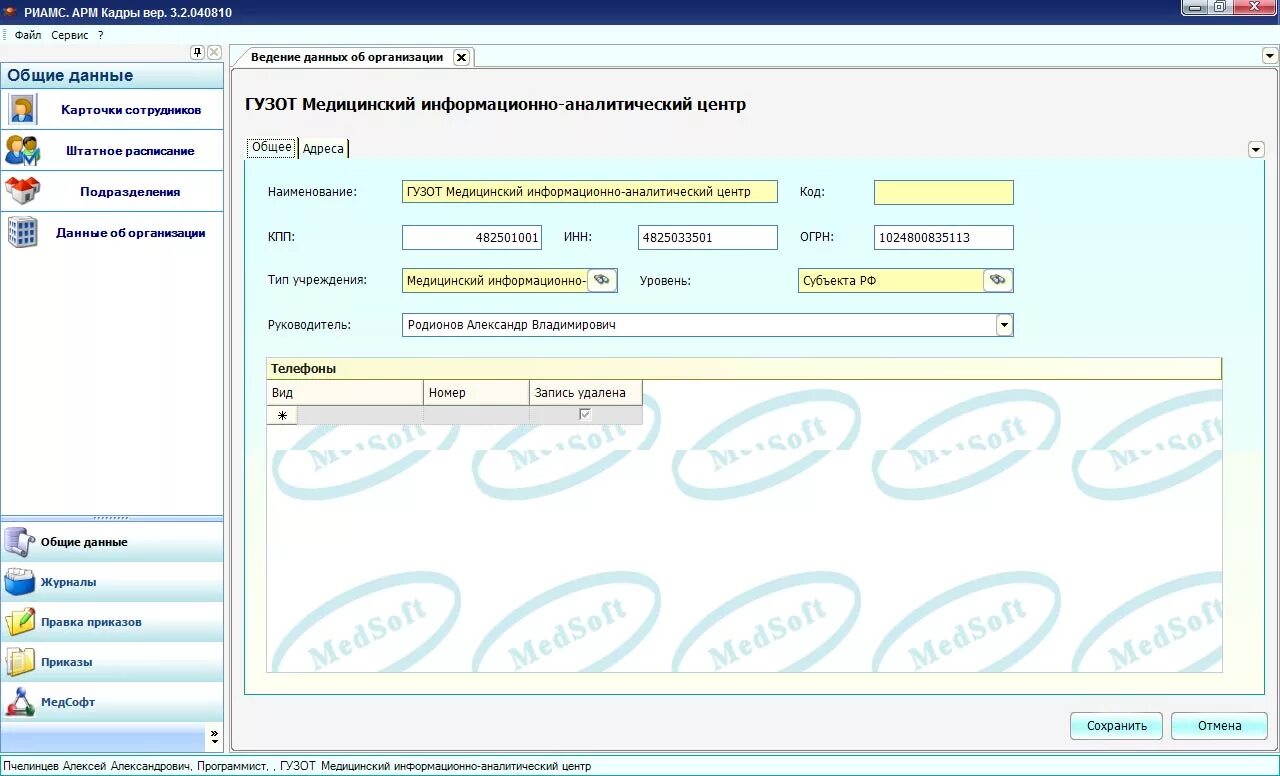
Task: Click the Подразделения houses icon
Action: pos(22,191)
